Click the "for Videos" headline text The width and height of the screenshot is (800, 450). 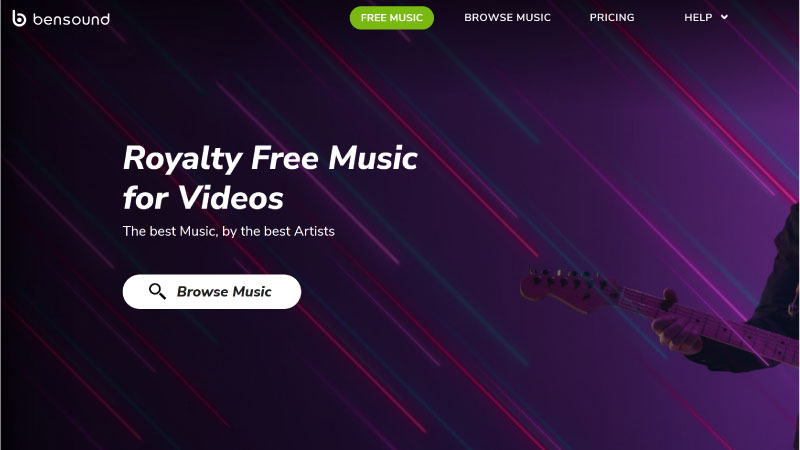pyautogui.click(x=203, y=197)
